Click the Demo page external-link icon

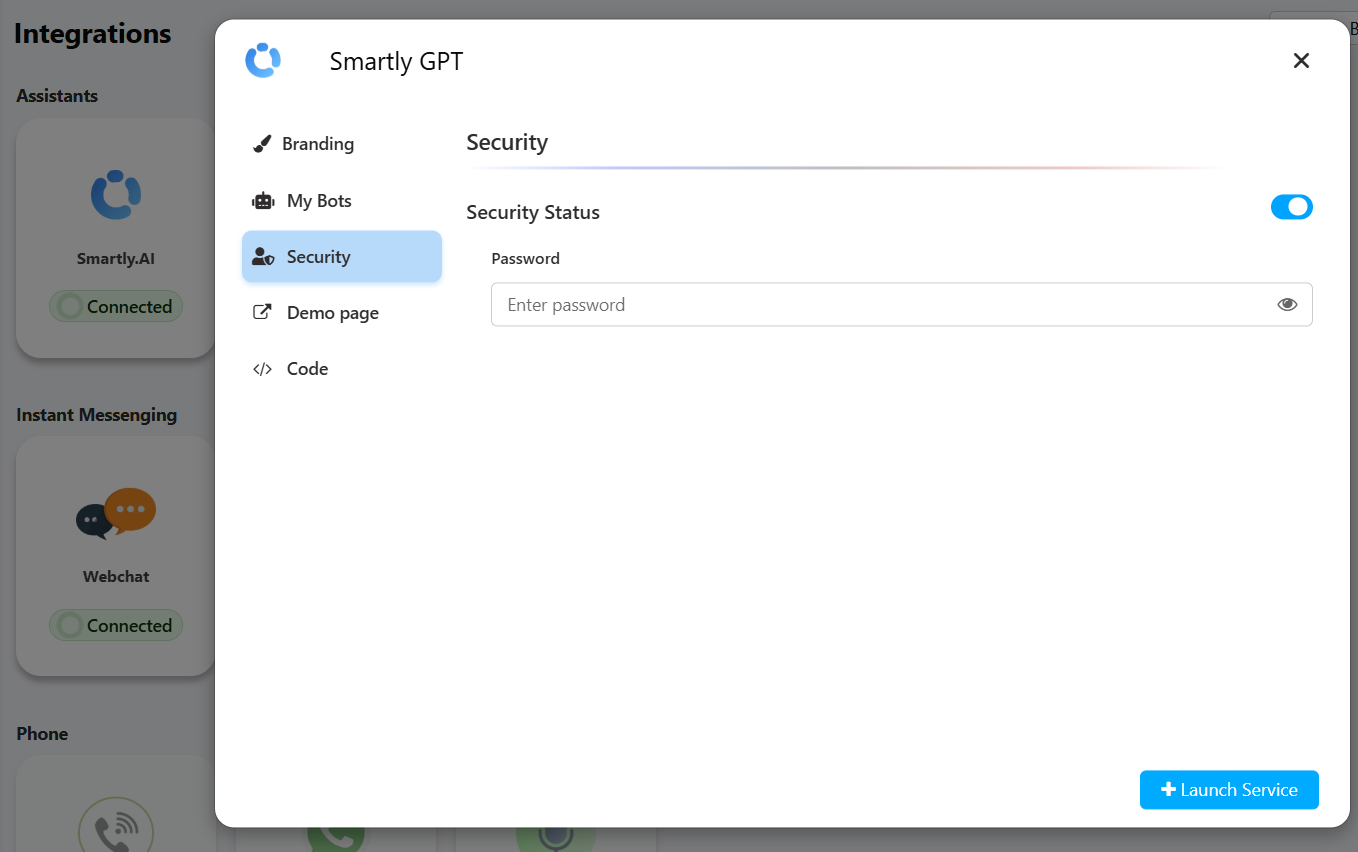pyautogui.click(x=262, y=312)
